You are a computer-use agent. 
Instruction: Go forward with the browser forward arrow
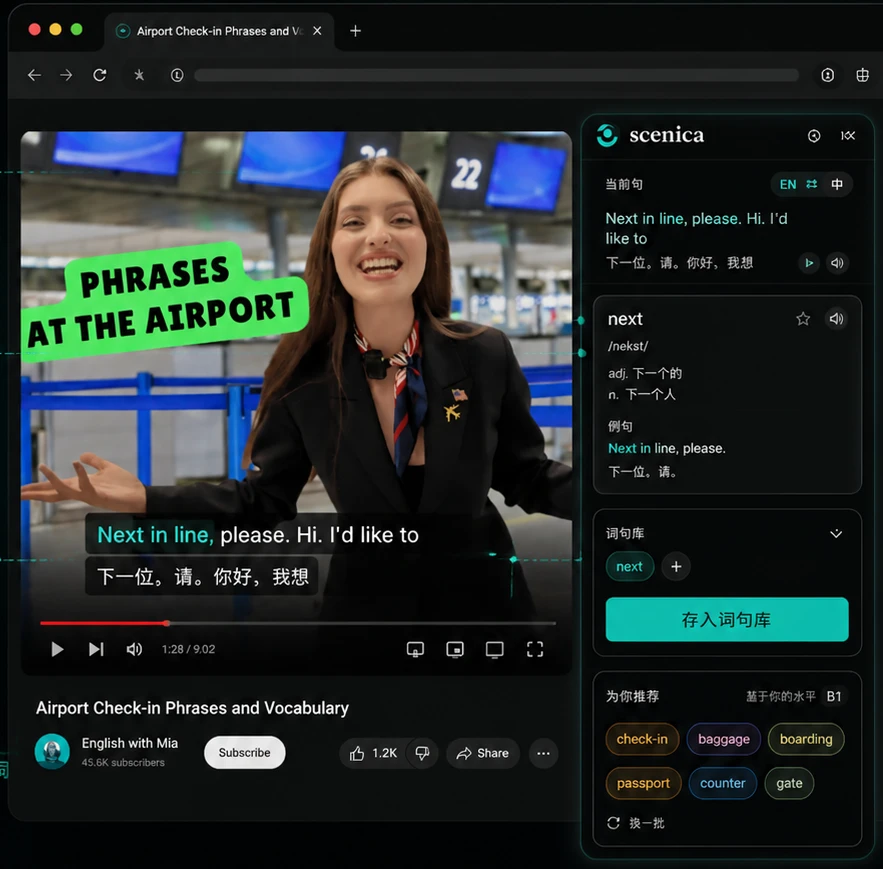66,75
